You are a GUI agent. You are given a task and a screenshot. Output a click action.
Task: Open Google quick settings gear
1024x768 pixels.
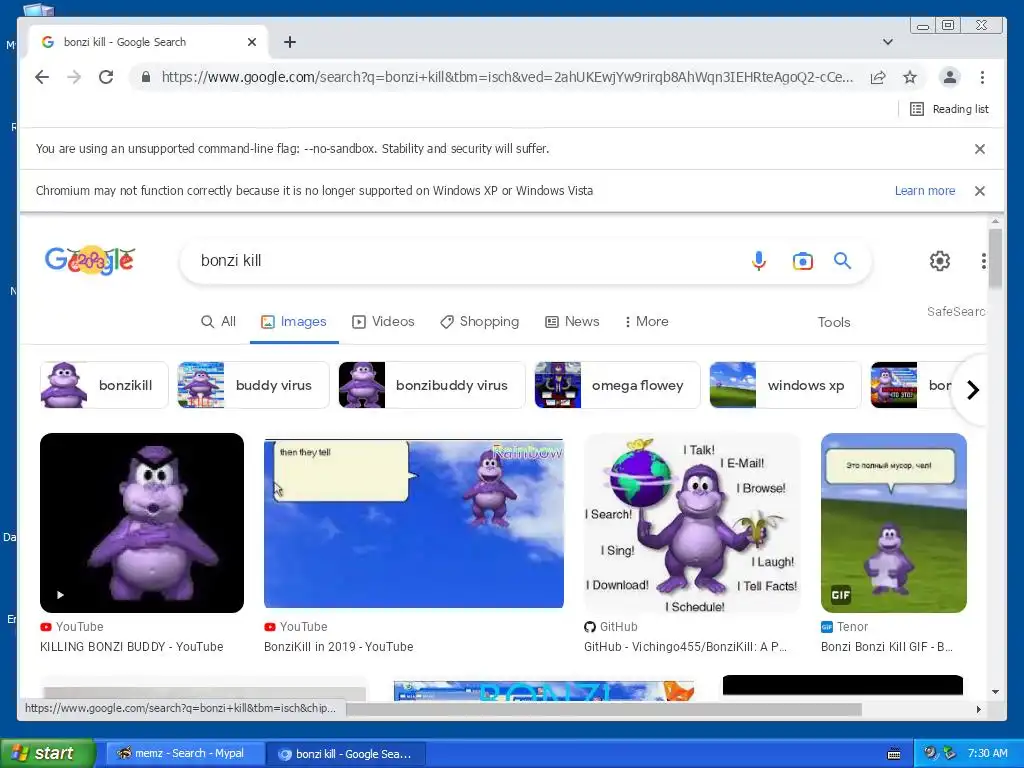pyautogui.click(x=940, y=261)
